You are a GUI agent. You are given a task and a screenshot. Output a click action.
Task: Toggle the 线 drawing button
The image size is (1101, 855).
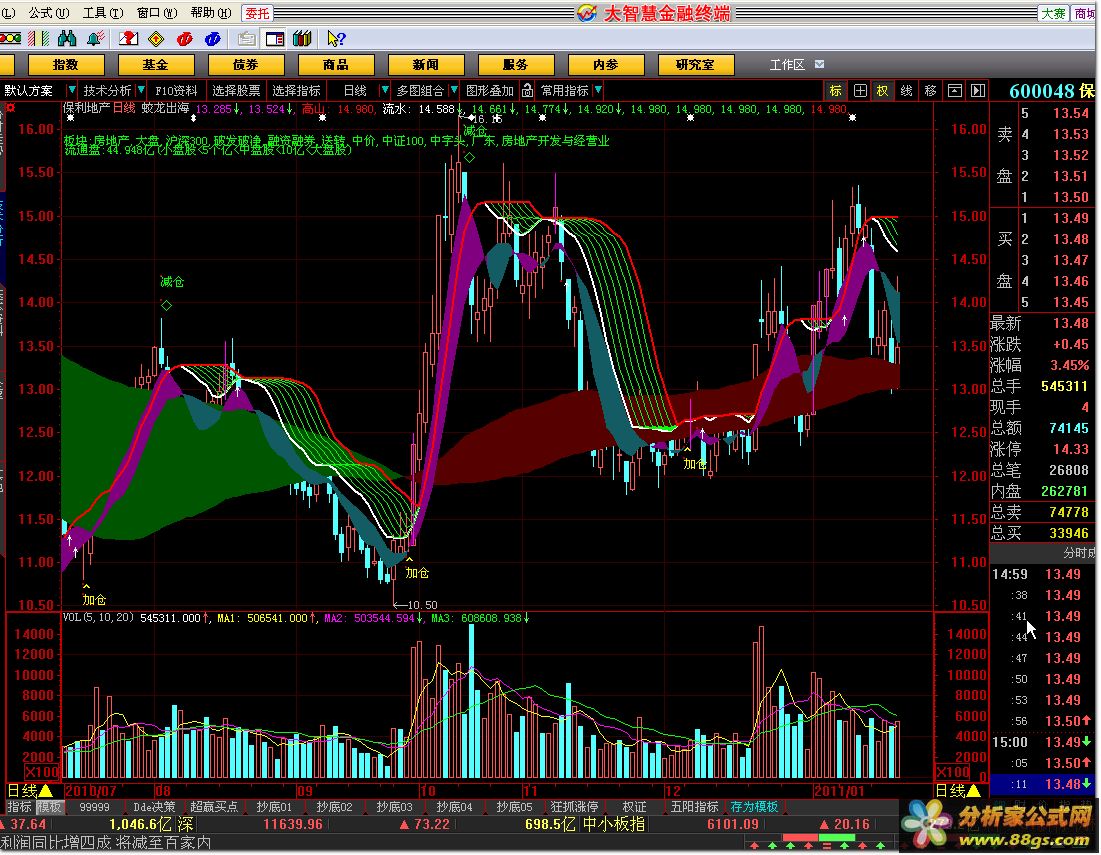click(906, 91)
